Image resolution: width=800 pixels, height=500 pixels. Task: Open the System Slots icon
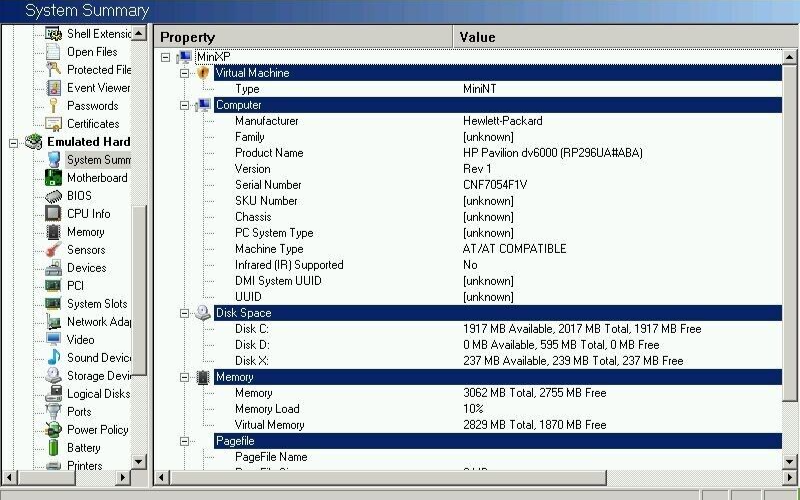[53, 304]
